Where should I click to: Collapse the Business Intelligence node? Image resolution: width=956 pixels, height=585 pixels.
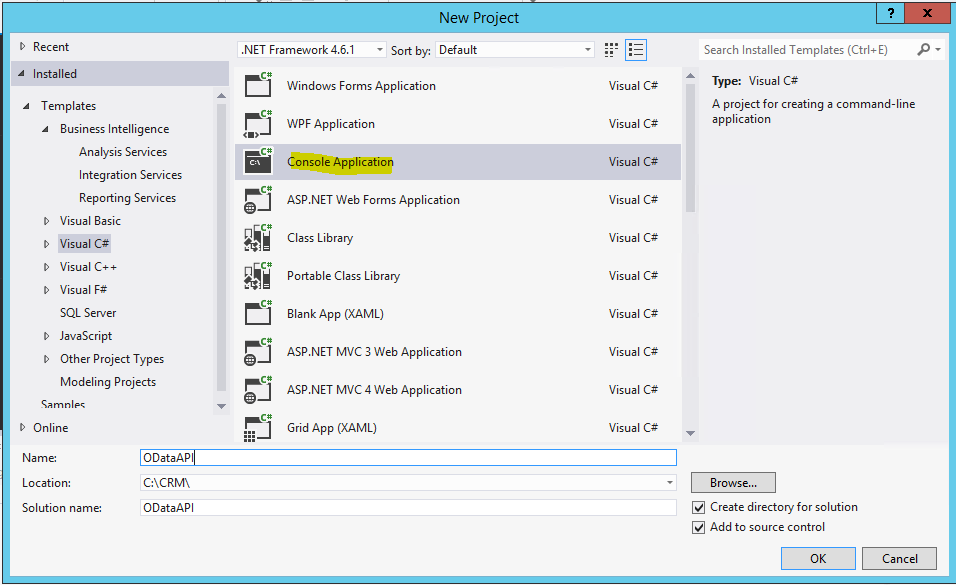tap(45, 129)
